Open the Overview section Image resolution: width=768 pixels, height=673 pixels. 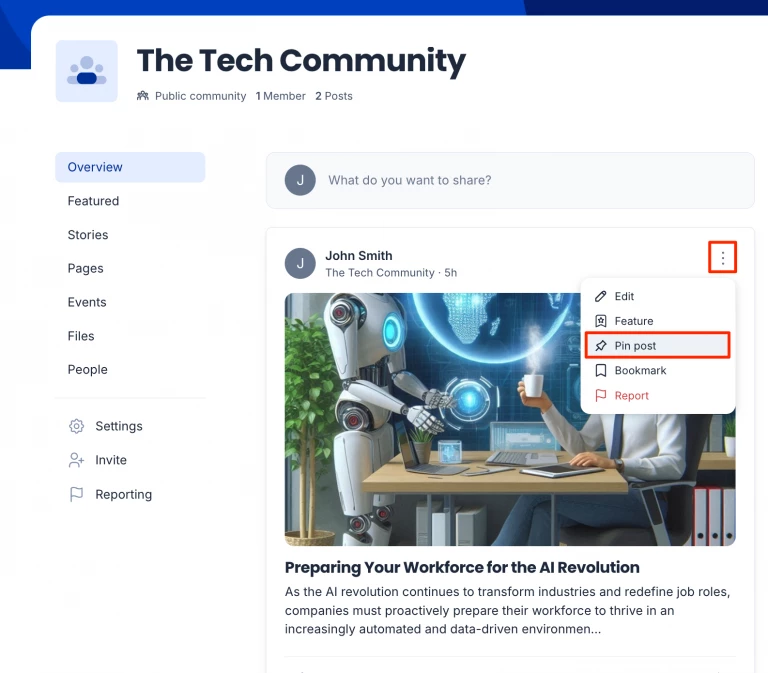coord(130,167)
